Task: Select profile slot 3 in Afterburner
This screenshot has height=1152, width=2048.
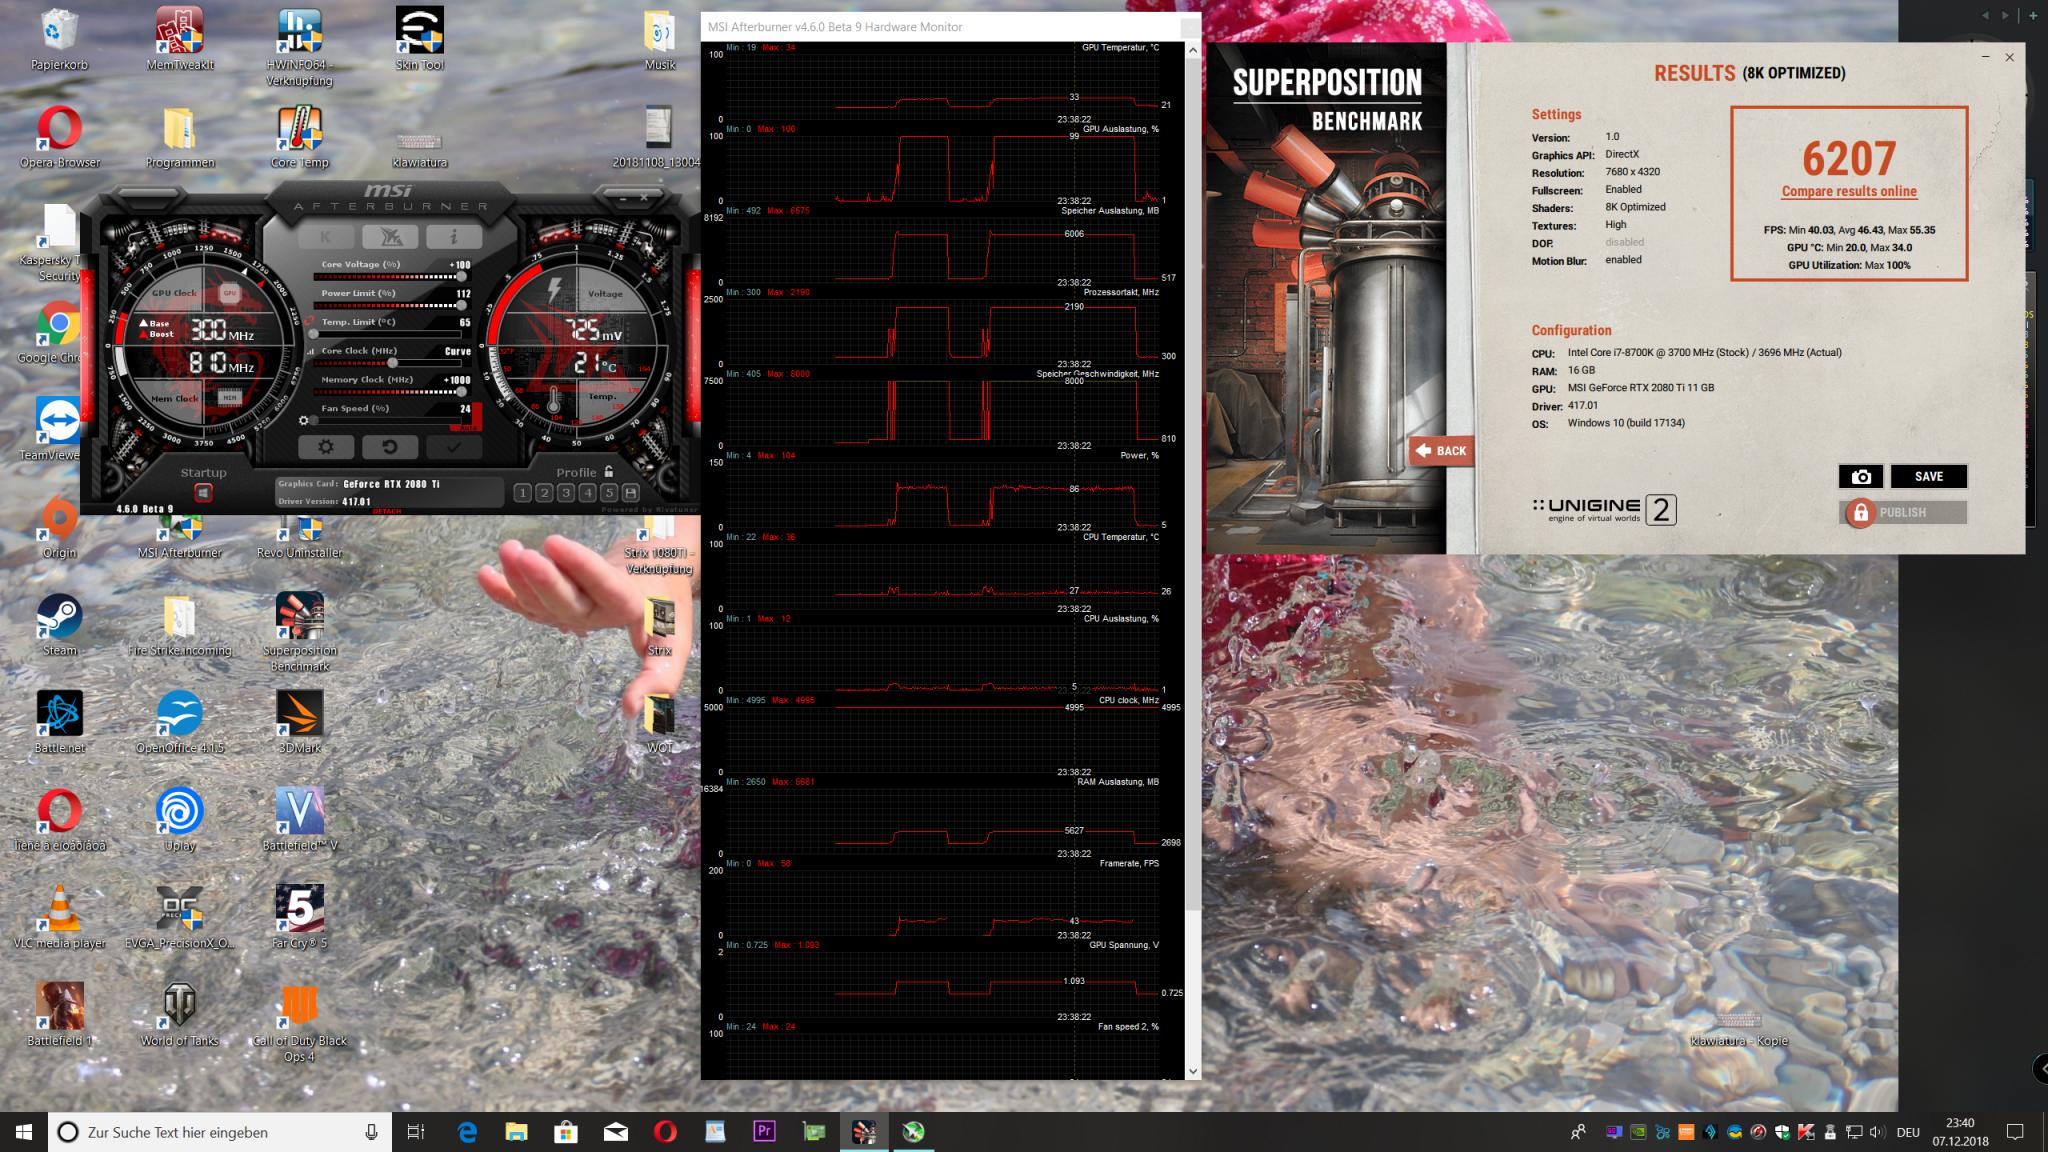Action: coord(566,493)
